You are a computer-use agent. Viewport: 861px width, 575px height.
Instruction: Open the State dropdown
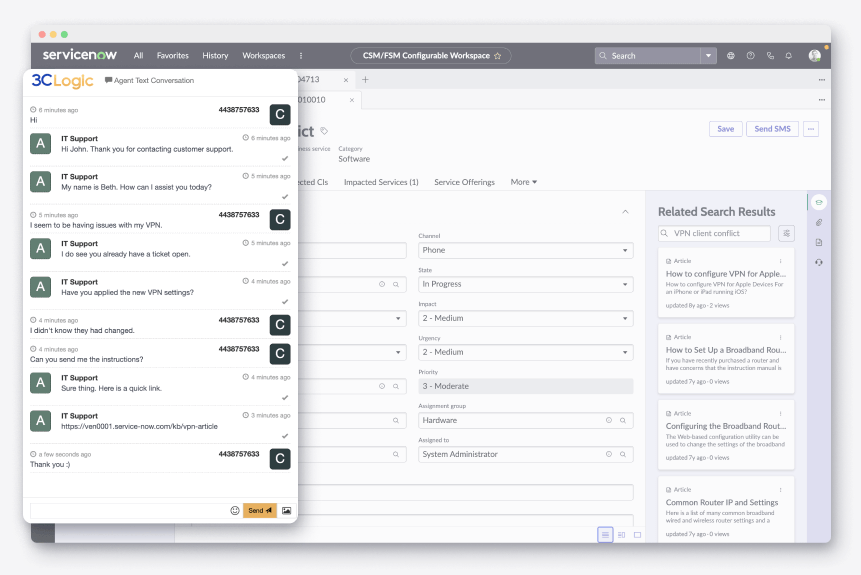tap(525, 284)
